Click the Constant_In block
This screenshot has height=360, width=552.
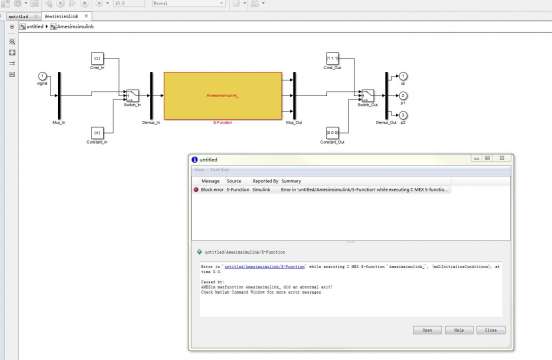pyautogui.click(x=98, y=133)
